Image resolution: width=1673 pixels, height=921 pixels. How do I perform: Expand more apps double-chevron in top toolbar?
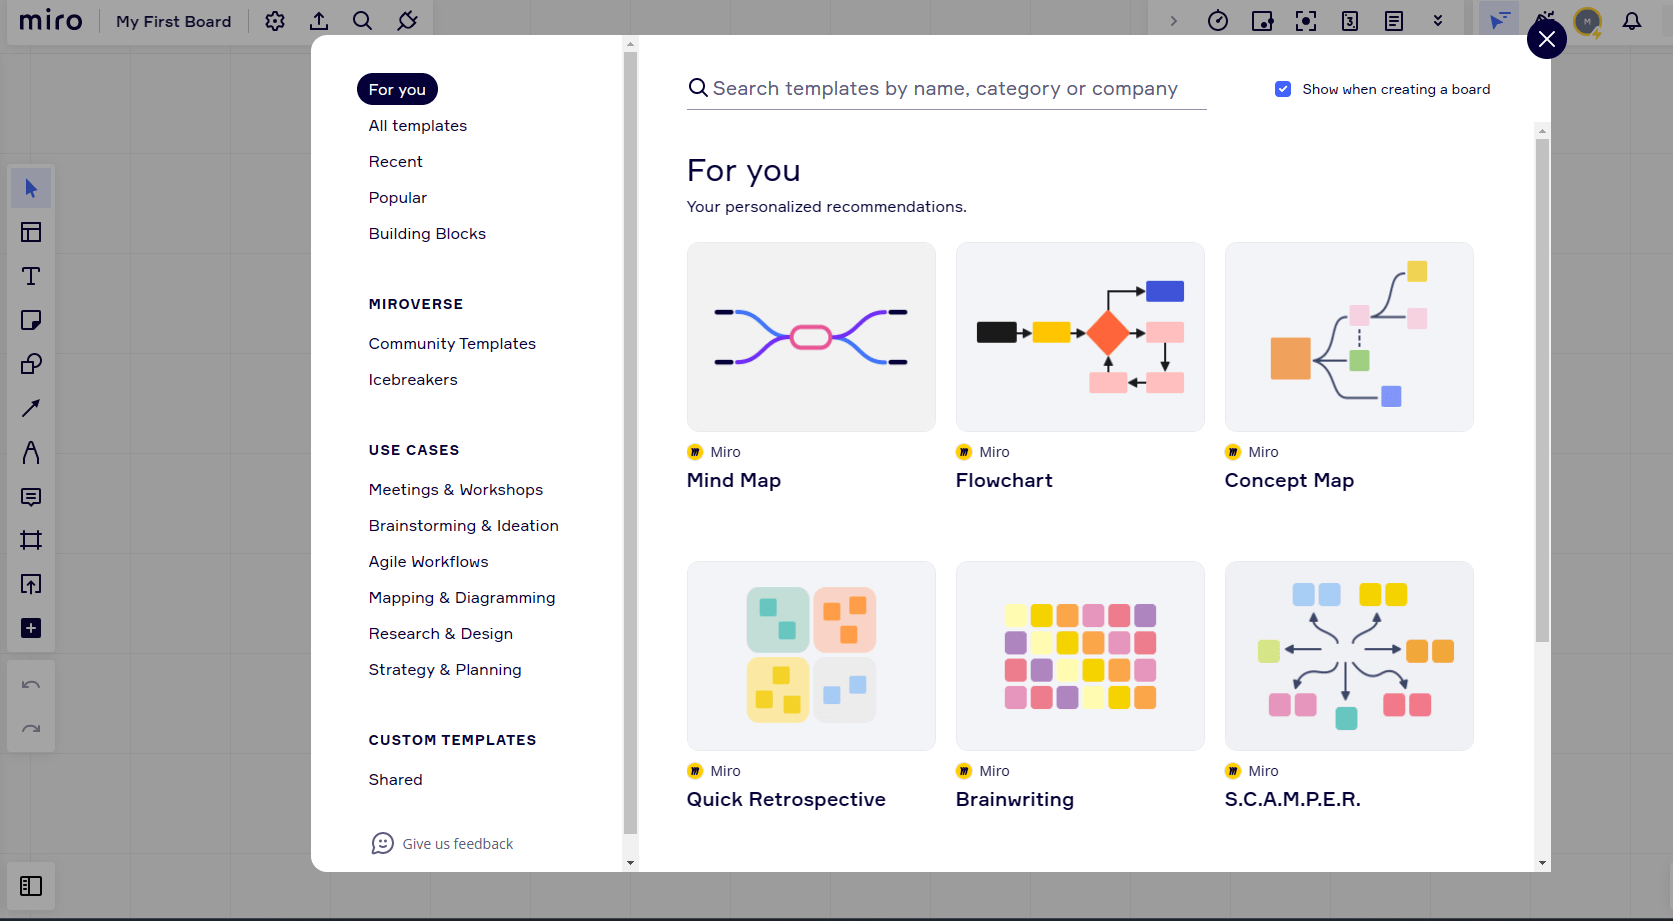1438,21
